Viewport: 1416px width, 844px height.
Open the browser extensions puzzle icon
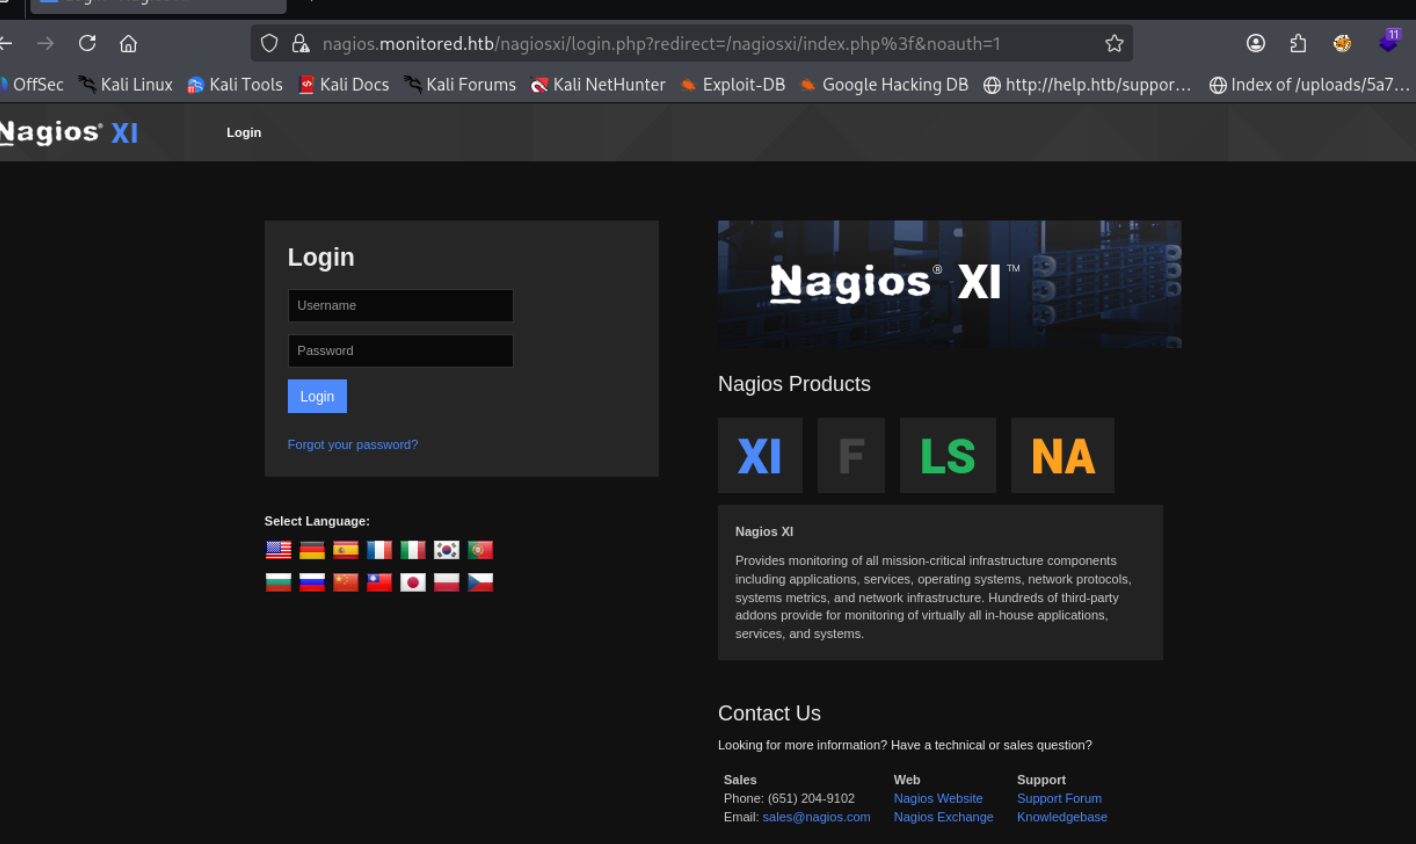click(x=1298, y=43)
